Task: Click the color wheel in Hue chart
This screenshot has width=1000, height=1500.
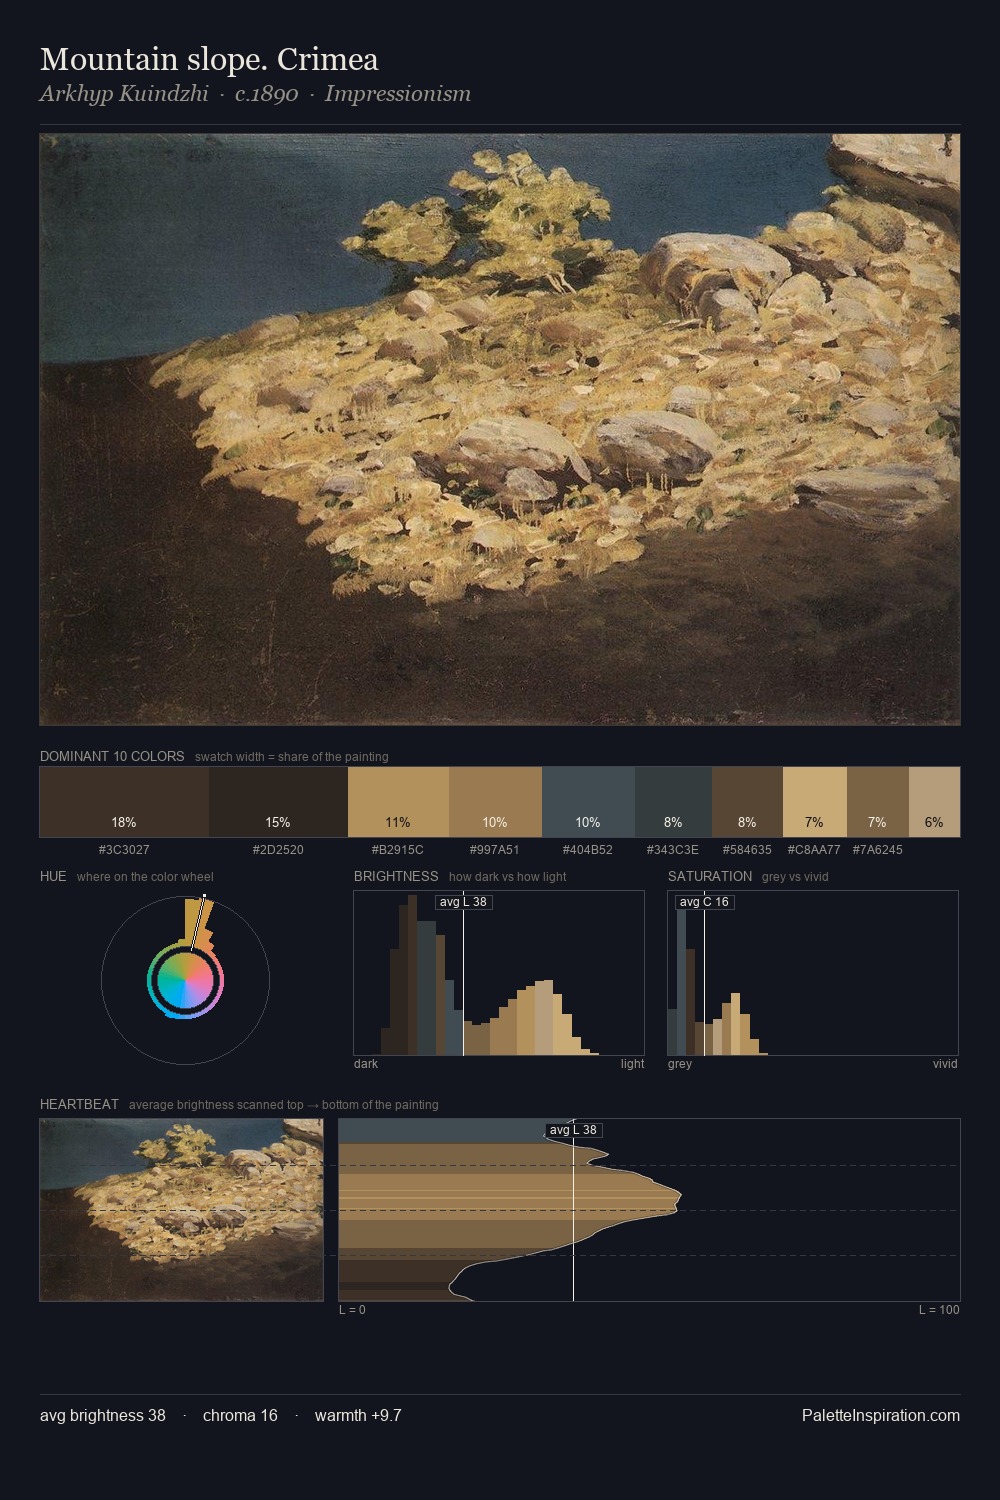Action: coord(185,980)
